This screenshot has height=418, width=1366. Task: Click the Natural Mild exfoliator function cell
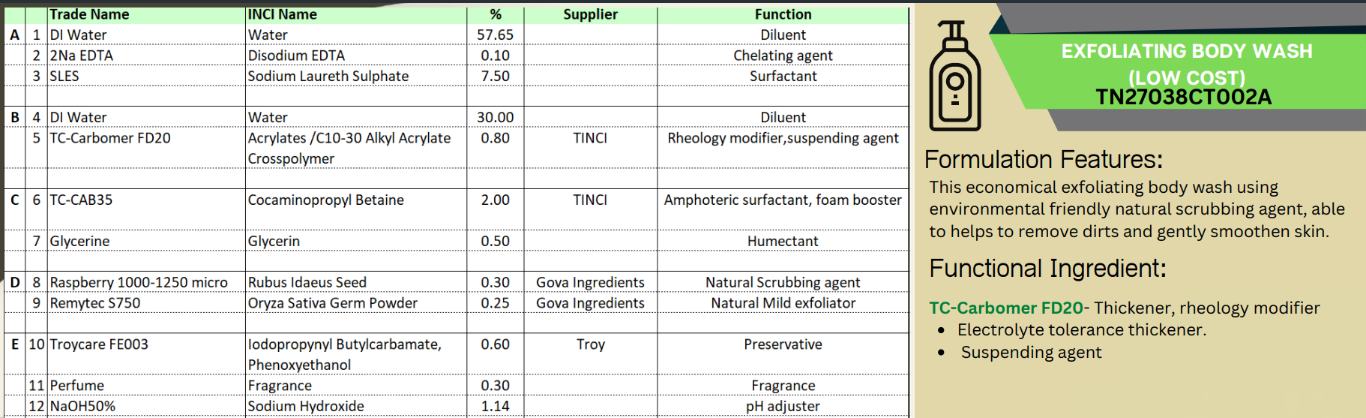pos(783,303)
